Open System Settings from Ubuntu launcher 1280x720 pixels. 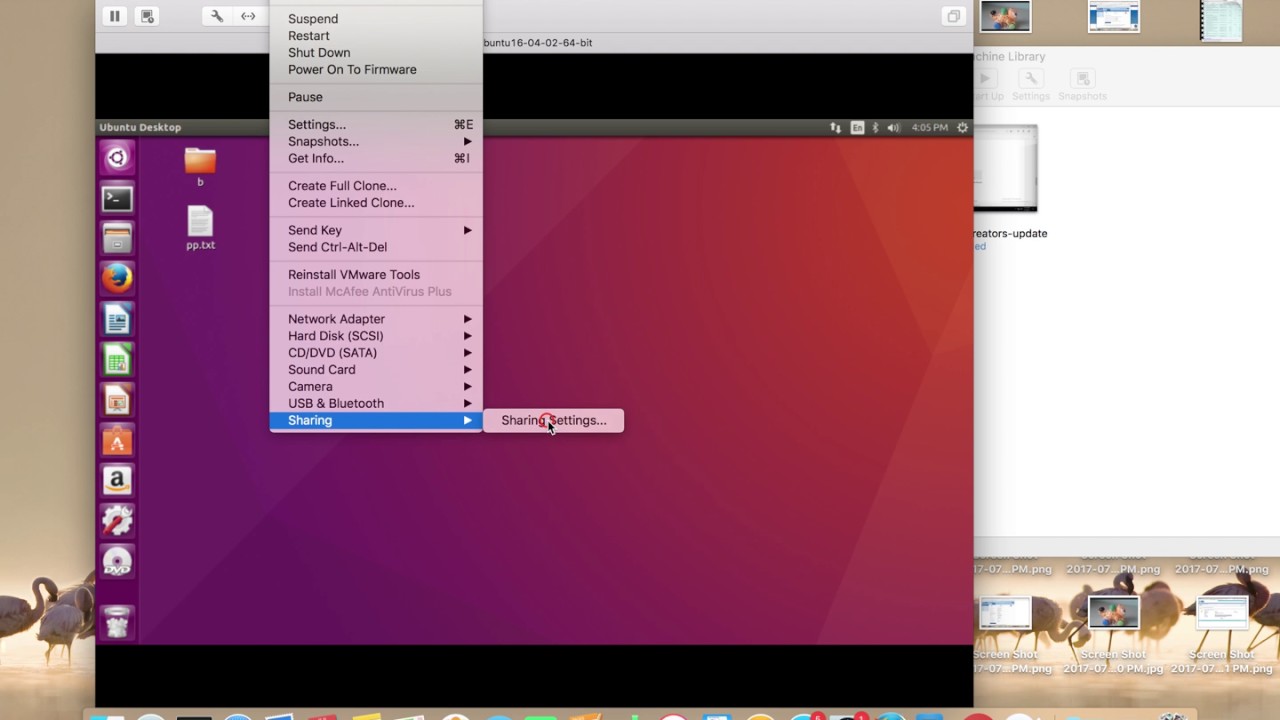point(117,520)
